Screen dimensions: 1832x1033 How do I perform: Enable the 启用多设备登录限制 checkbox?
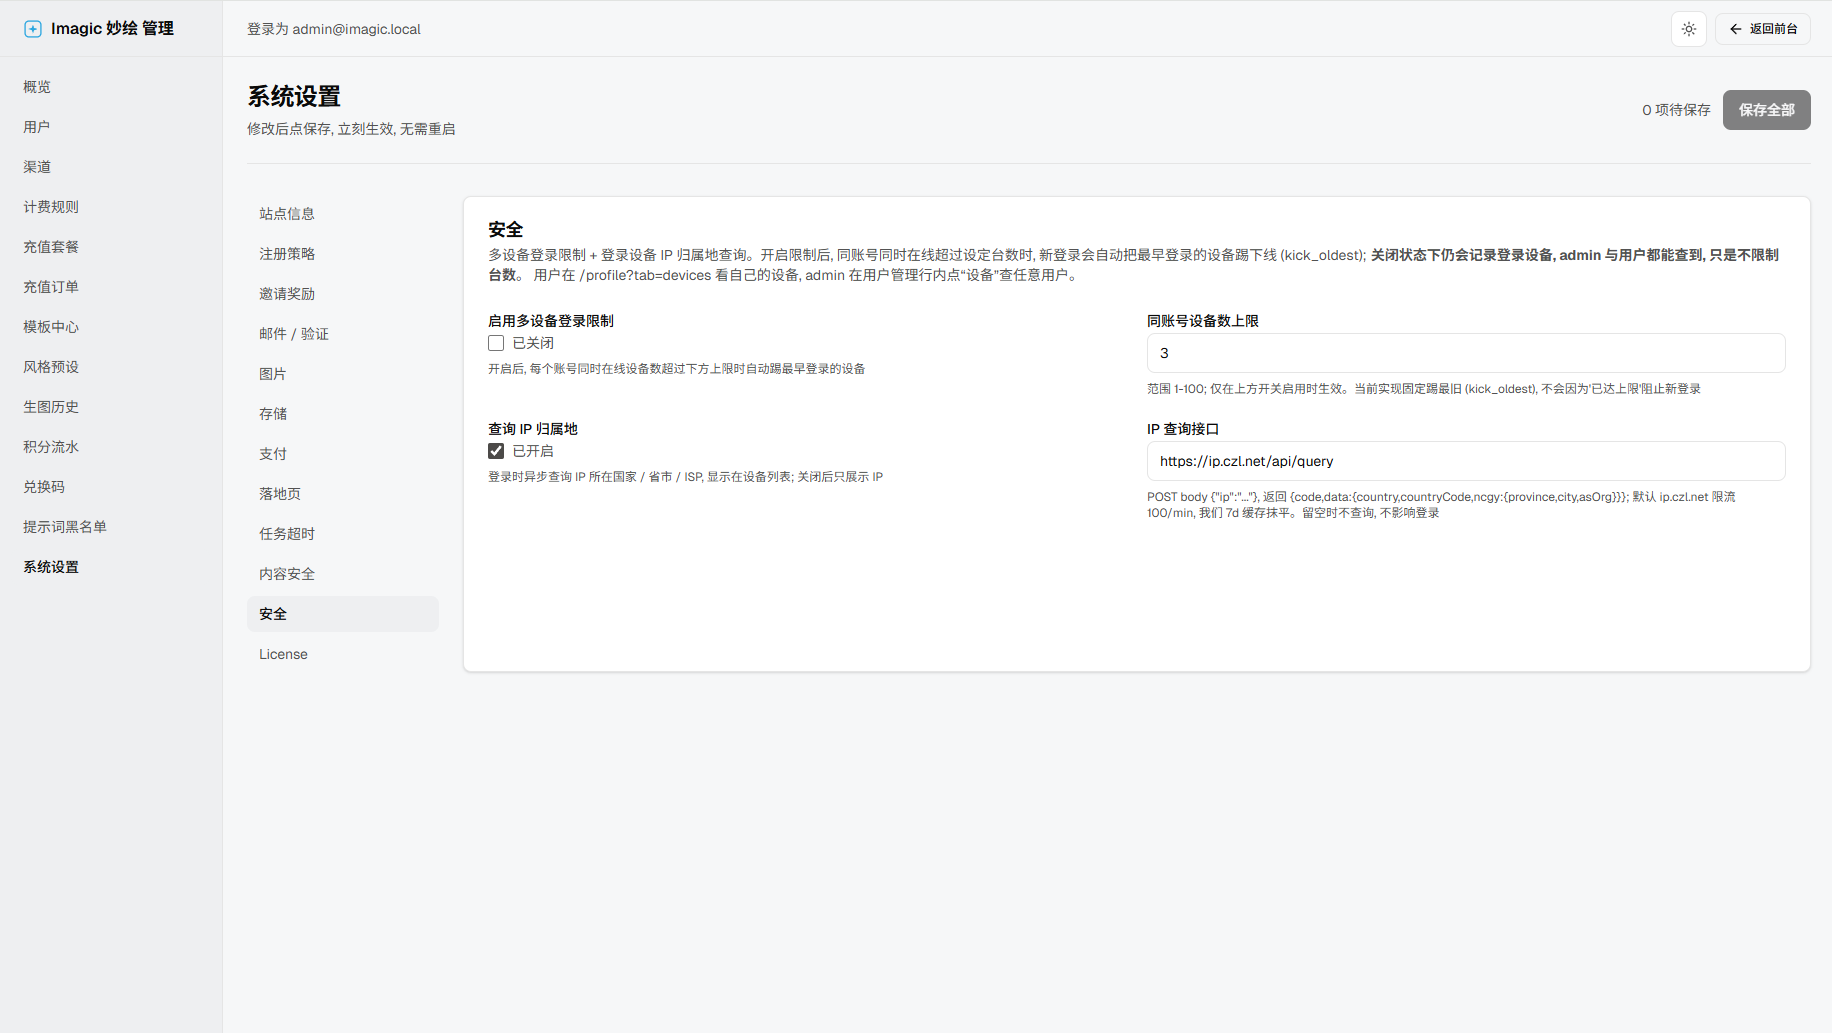coord(496,343)
